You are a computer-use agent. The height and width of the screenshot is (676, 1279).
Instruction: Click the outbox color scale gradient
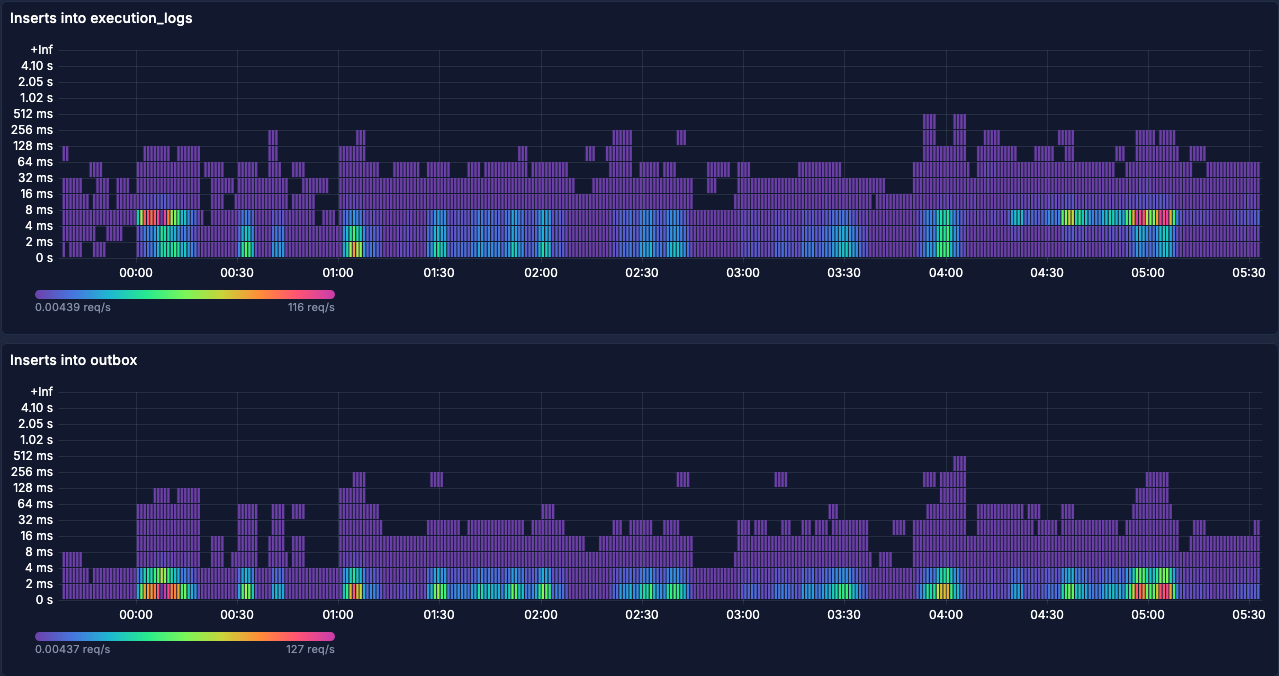[x=185, y=634]
